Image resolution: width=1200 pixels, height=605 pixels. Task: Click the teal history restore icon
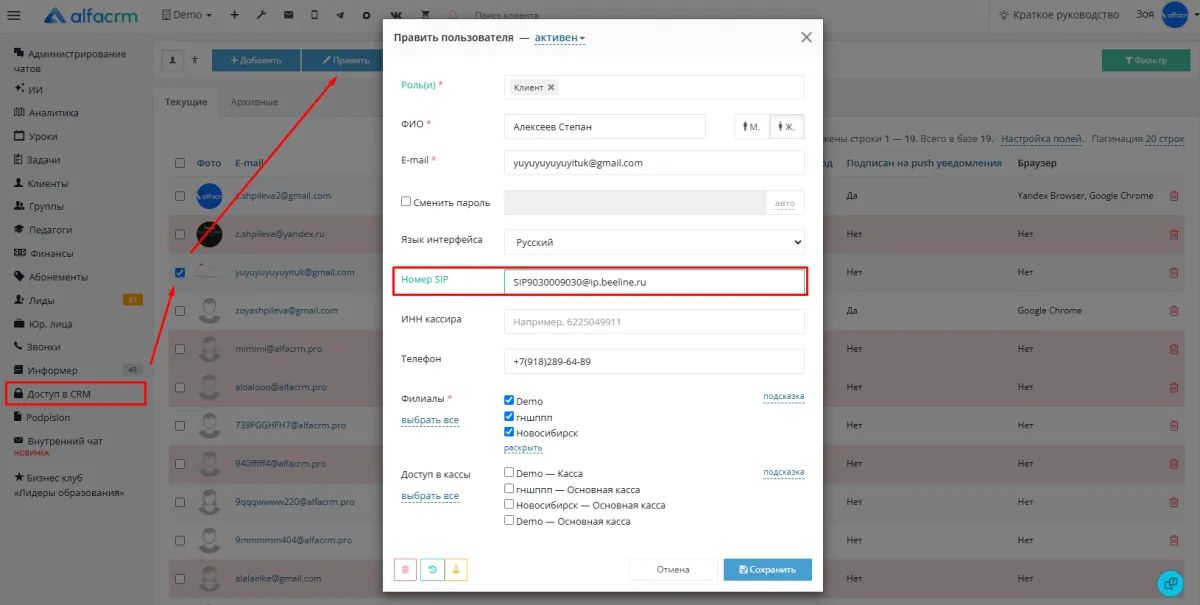(x=431, y=569)
